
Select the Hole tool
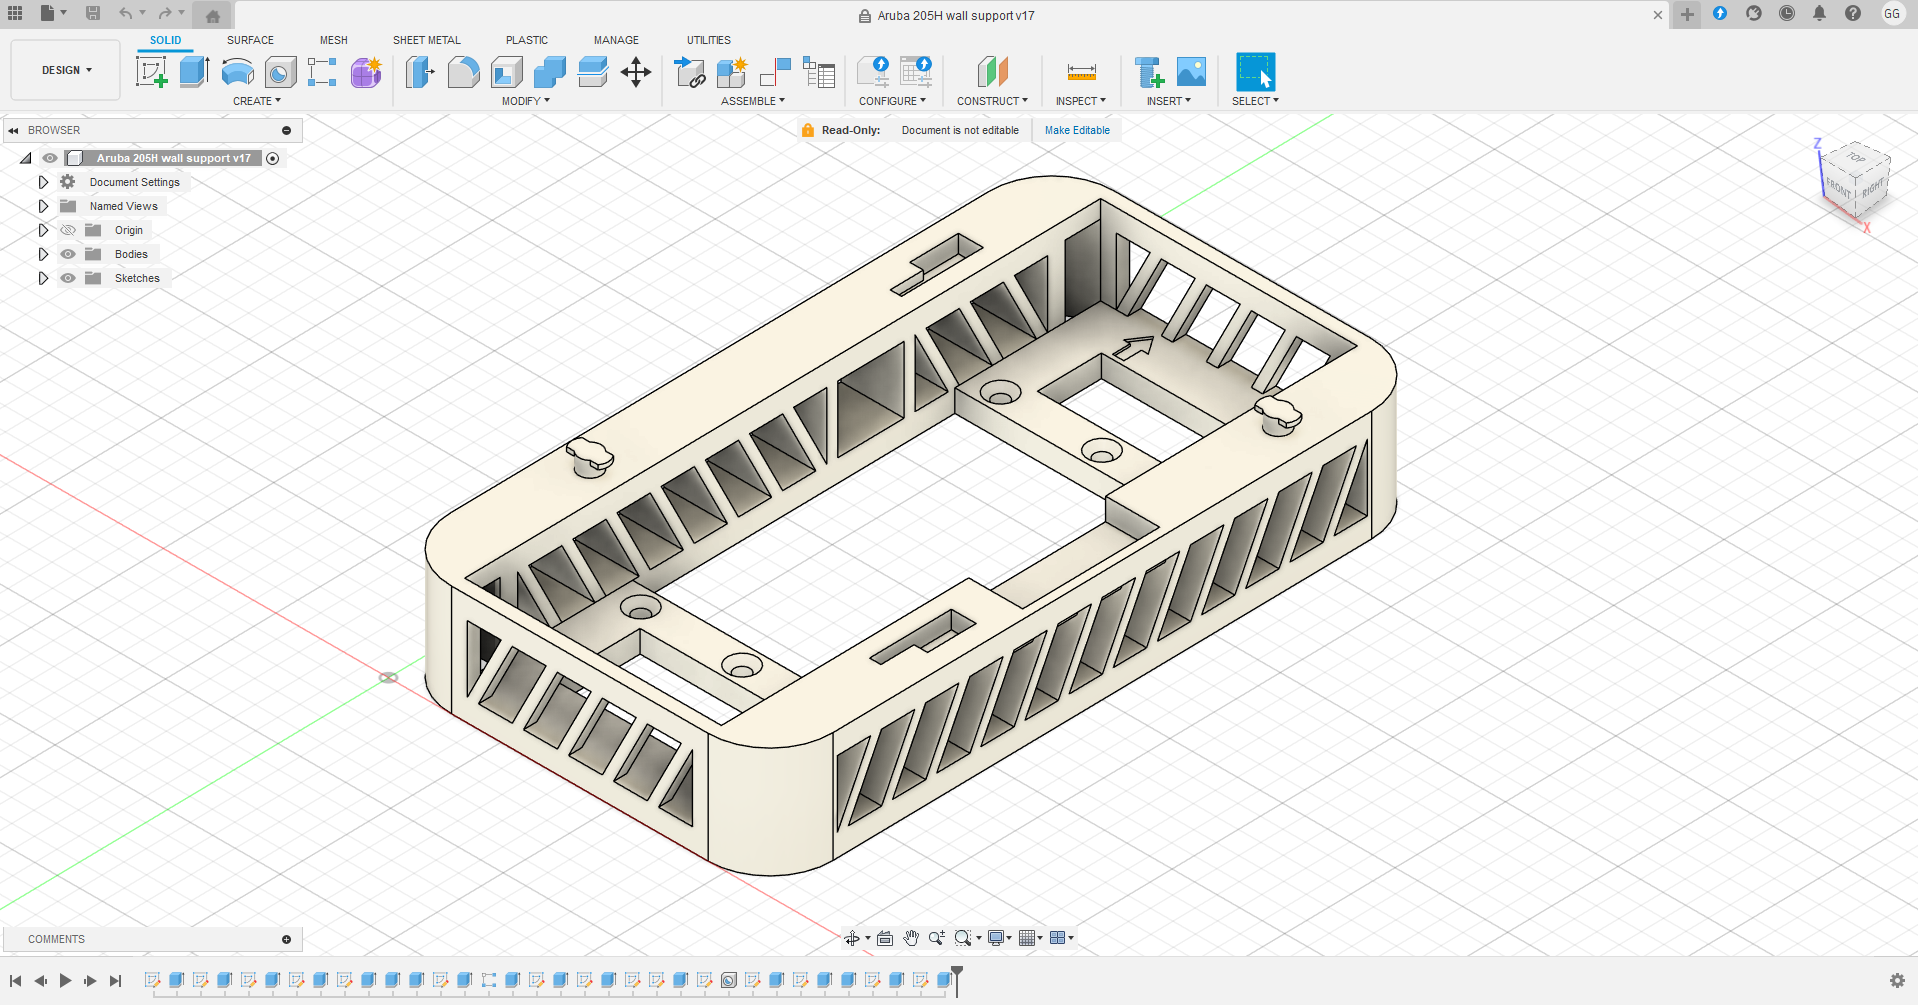(280, 72)
